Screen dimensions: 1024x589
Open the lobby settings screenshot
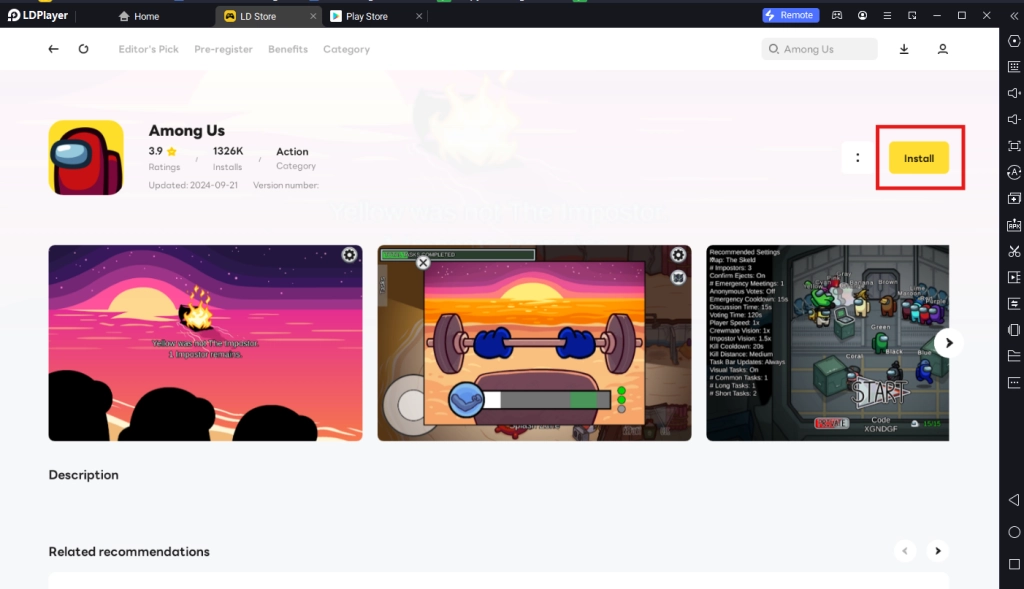[x=827, y=343]
